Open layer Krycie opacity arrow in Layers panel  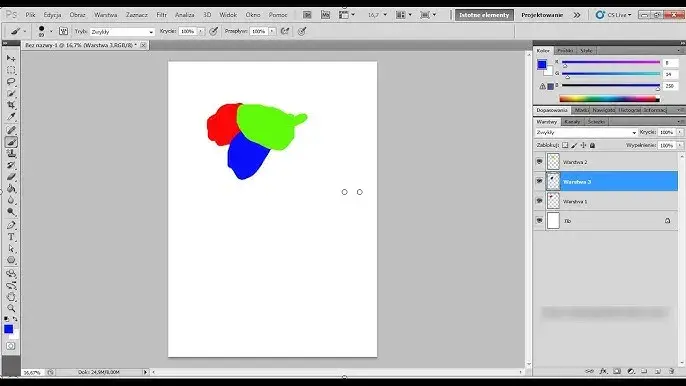pos(680,132)
